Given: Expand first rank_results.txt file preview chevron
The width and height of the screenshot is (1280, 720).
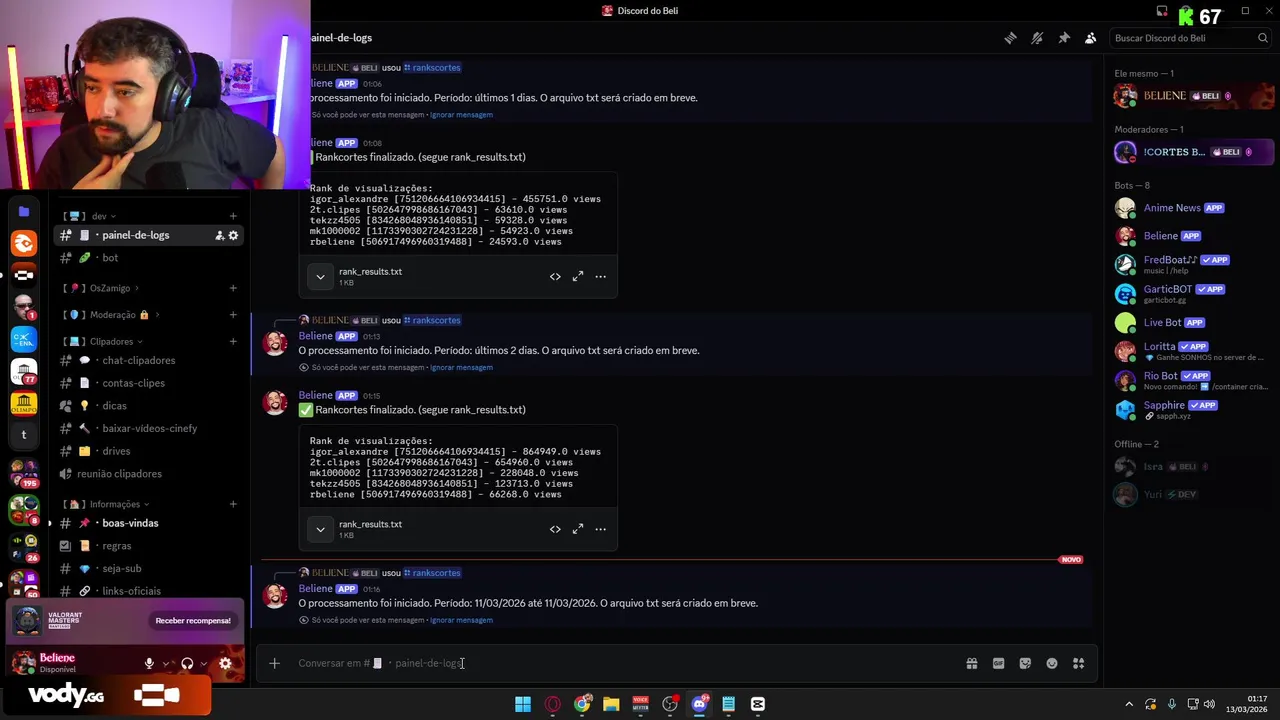Looking at the screenshot, I should (320, 277).
